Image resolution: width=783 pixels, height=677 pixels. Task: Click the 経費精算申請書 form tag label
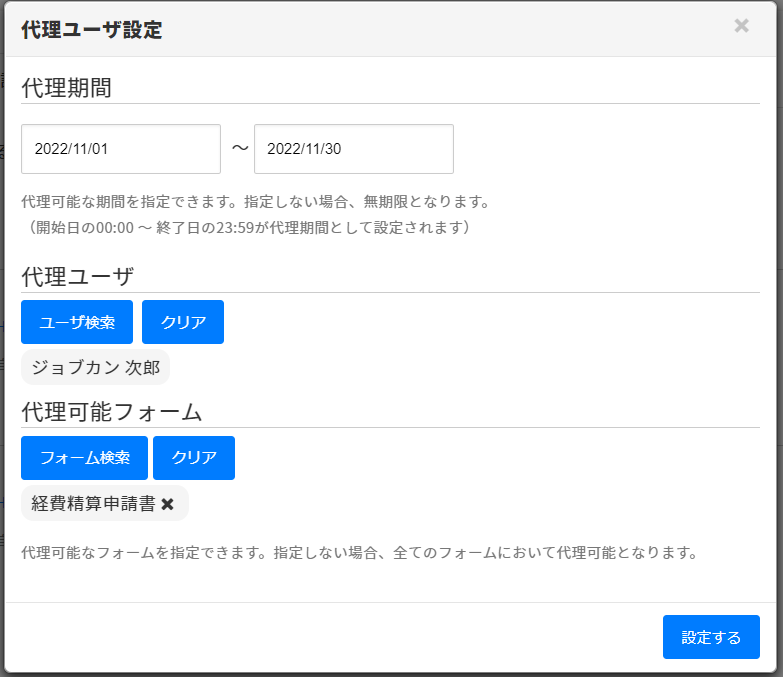(x=93, y=504)
